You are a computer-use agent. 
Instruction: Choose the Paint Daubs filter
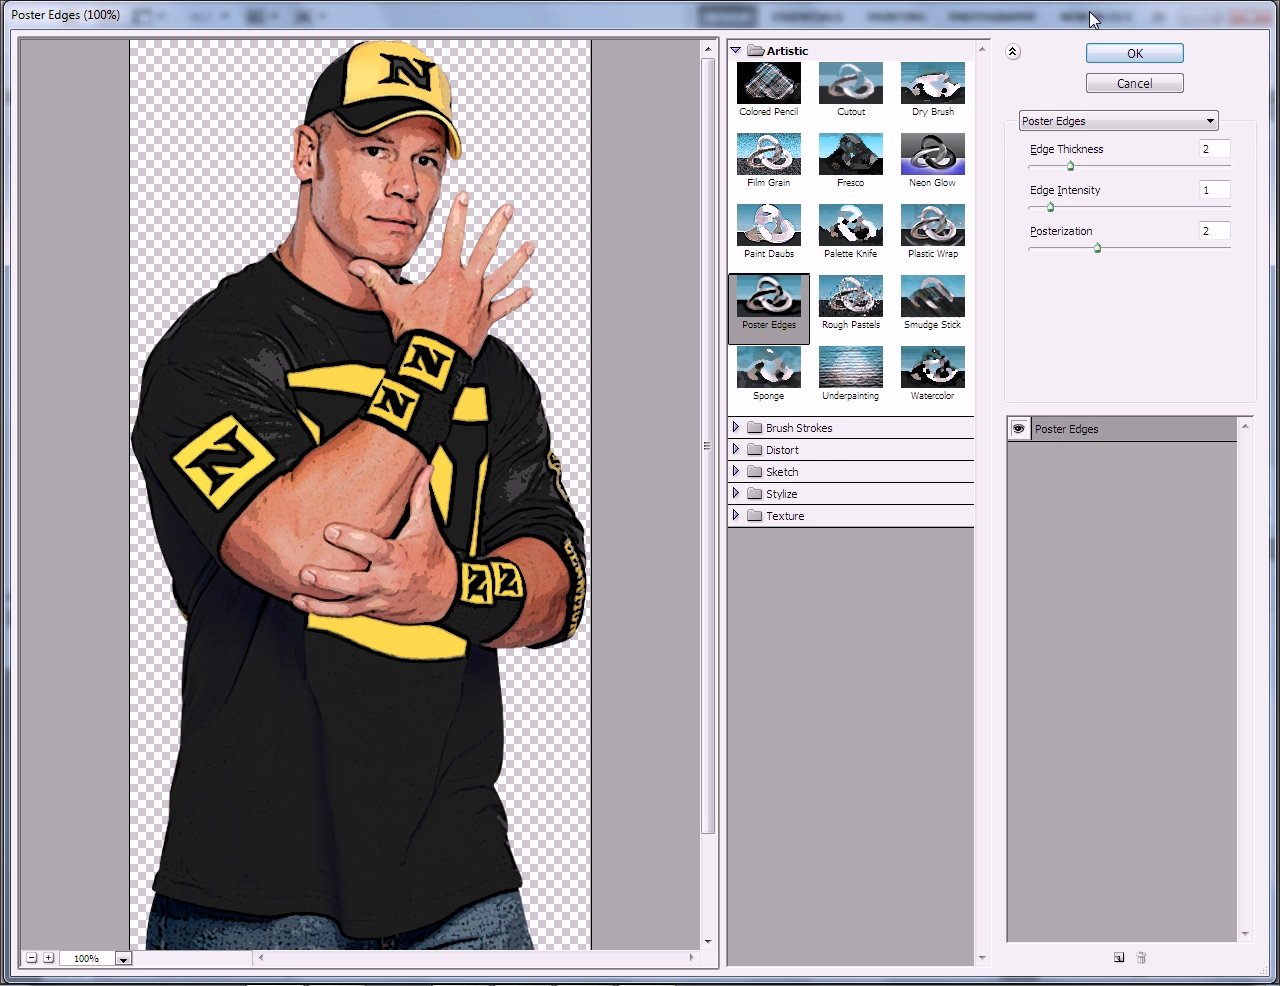(768, 225)
